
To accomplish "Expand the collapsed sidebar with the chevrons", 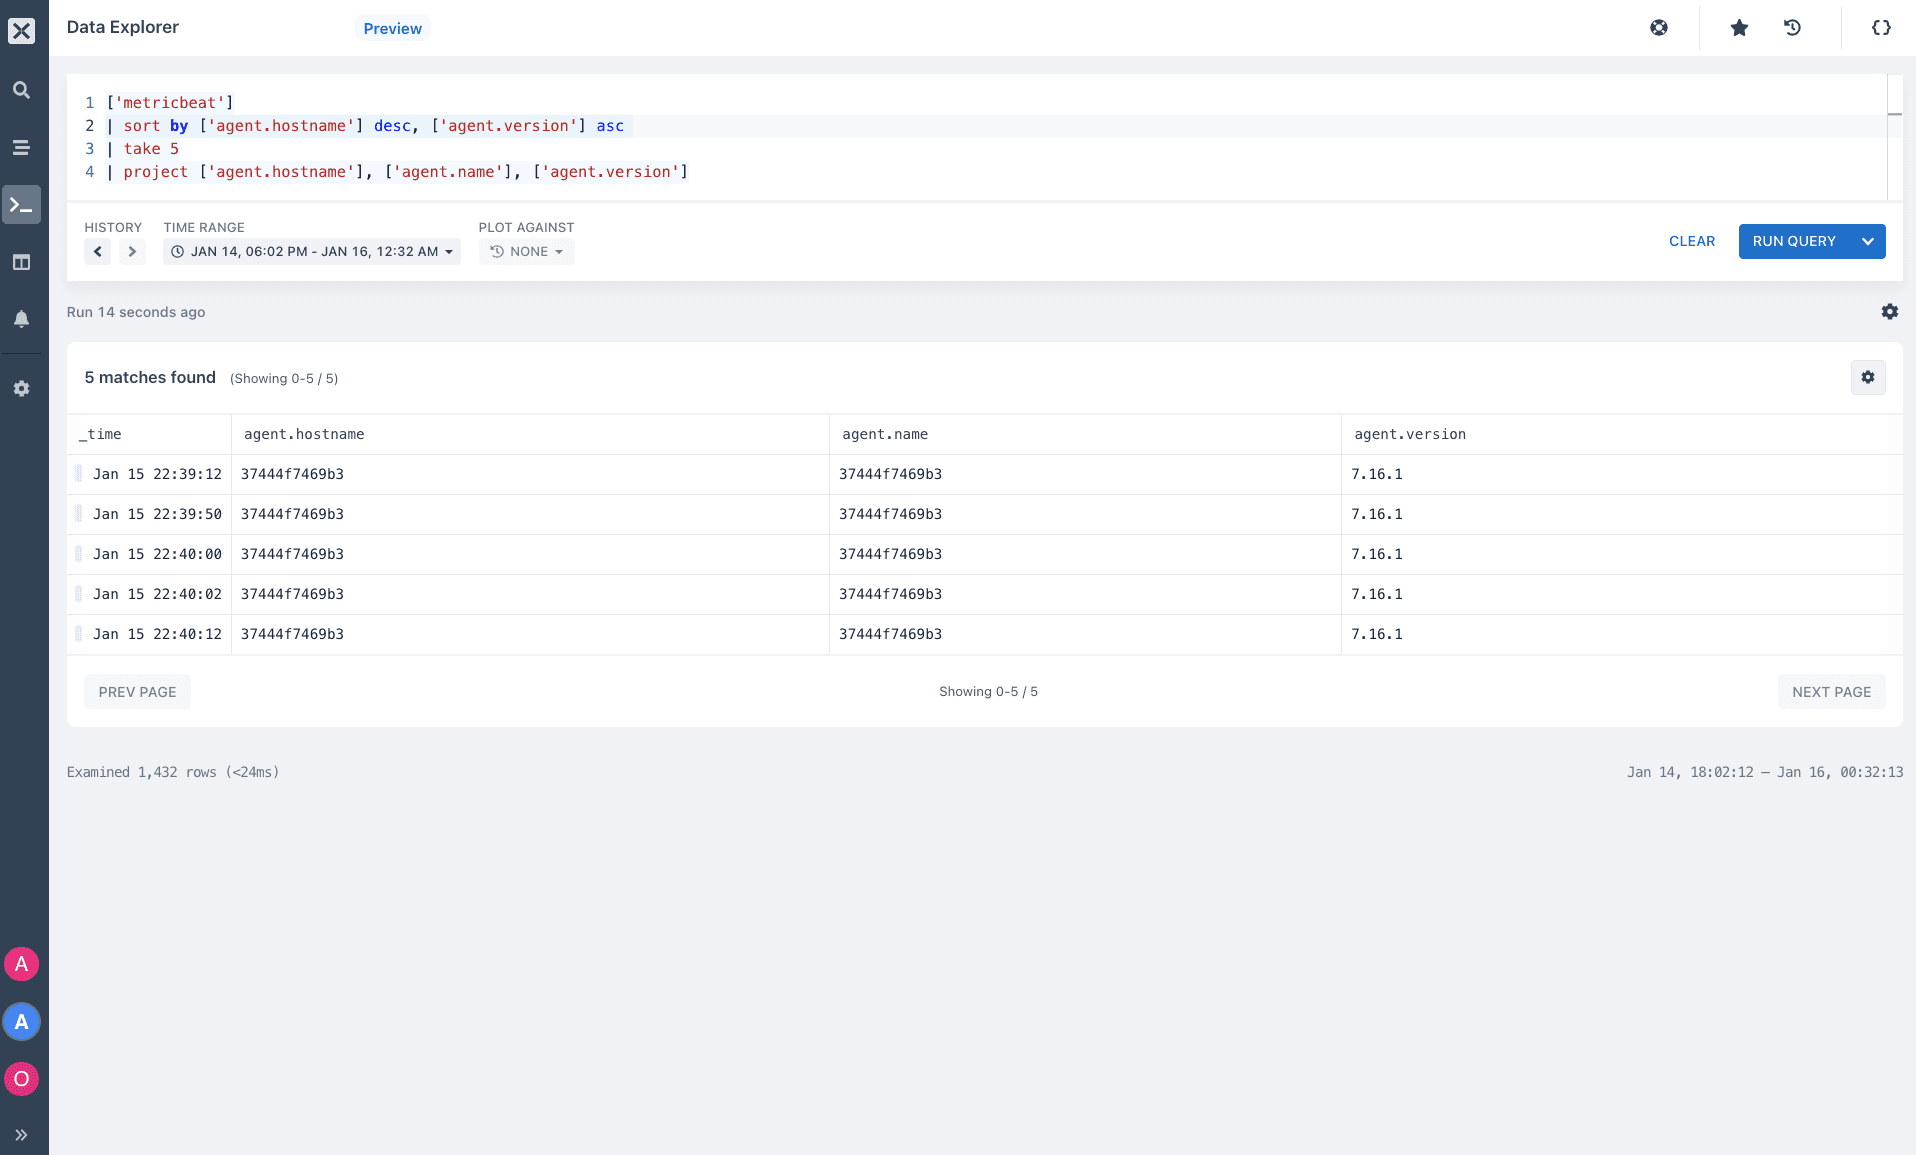I will pos(21,1133).
